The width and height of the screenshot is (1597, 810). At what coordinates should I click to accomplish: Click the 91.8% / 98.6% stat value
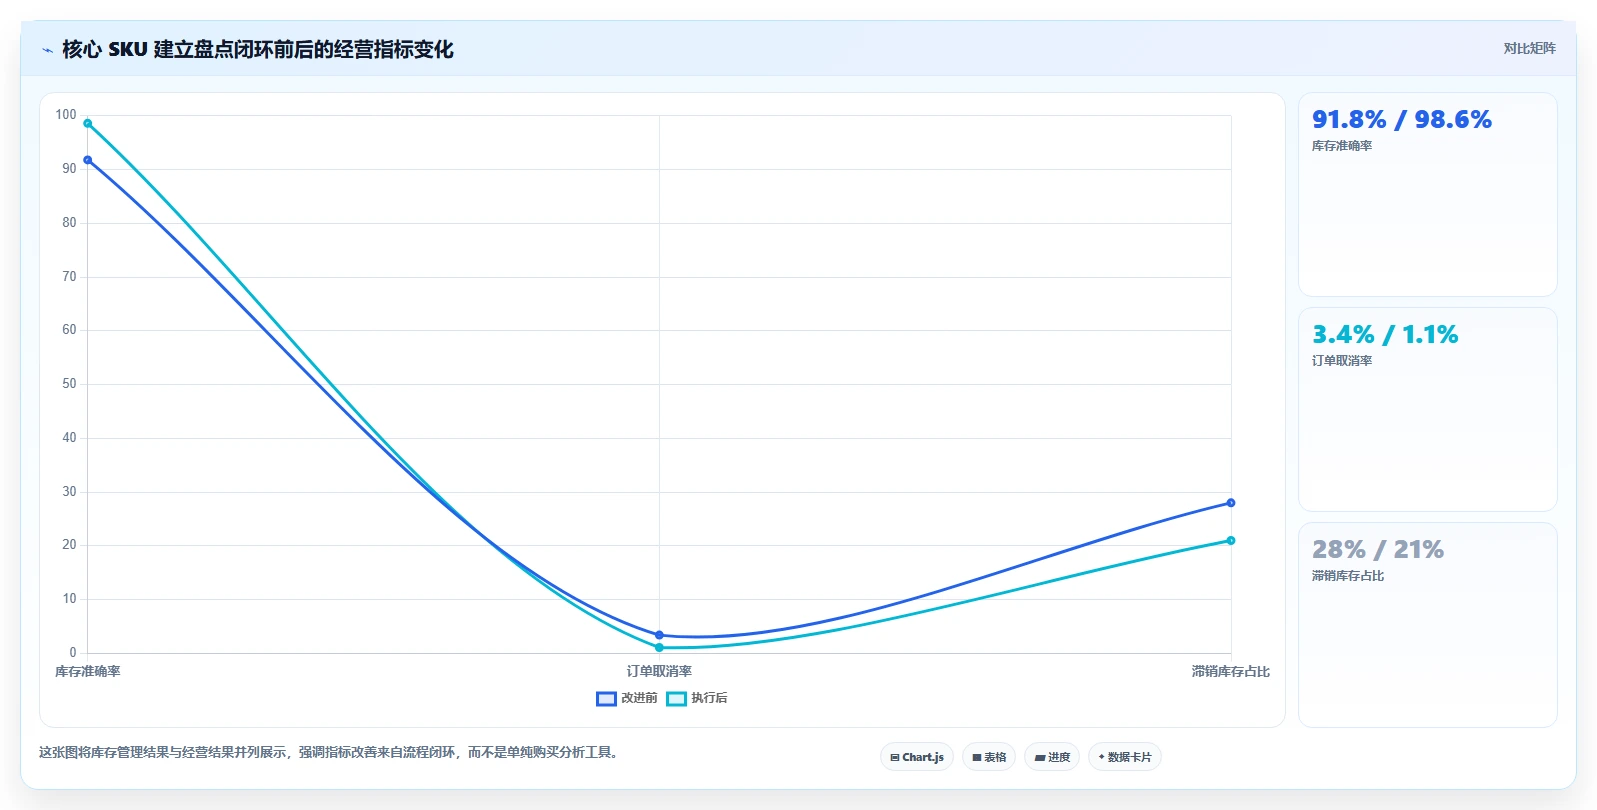[1402, 120]
